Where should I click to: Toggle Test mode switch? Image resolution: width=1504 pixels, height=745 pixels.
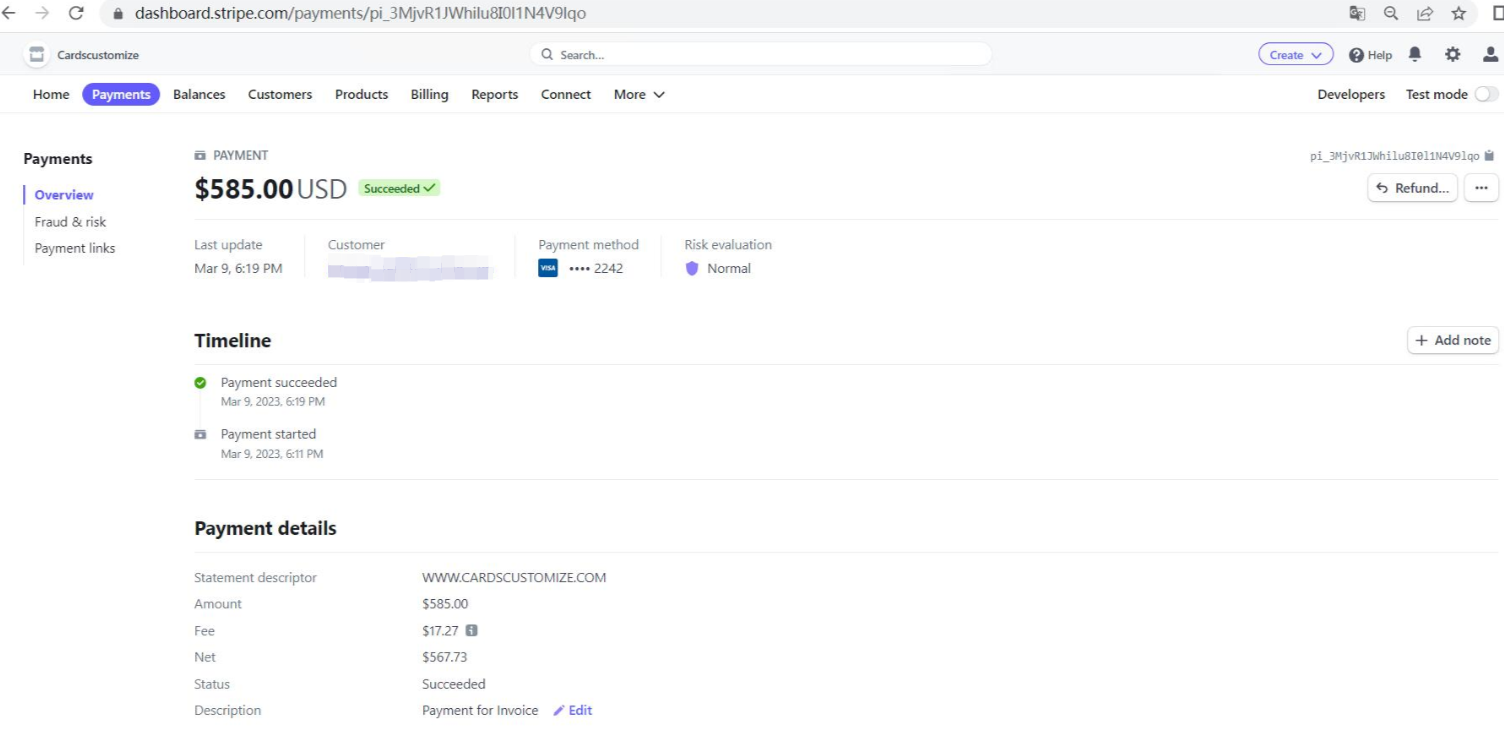click(1486, 94)
